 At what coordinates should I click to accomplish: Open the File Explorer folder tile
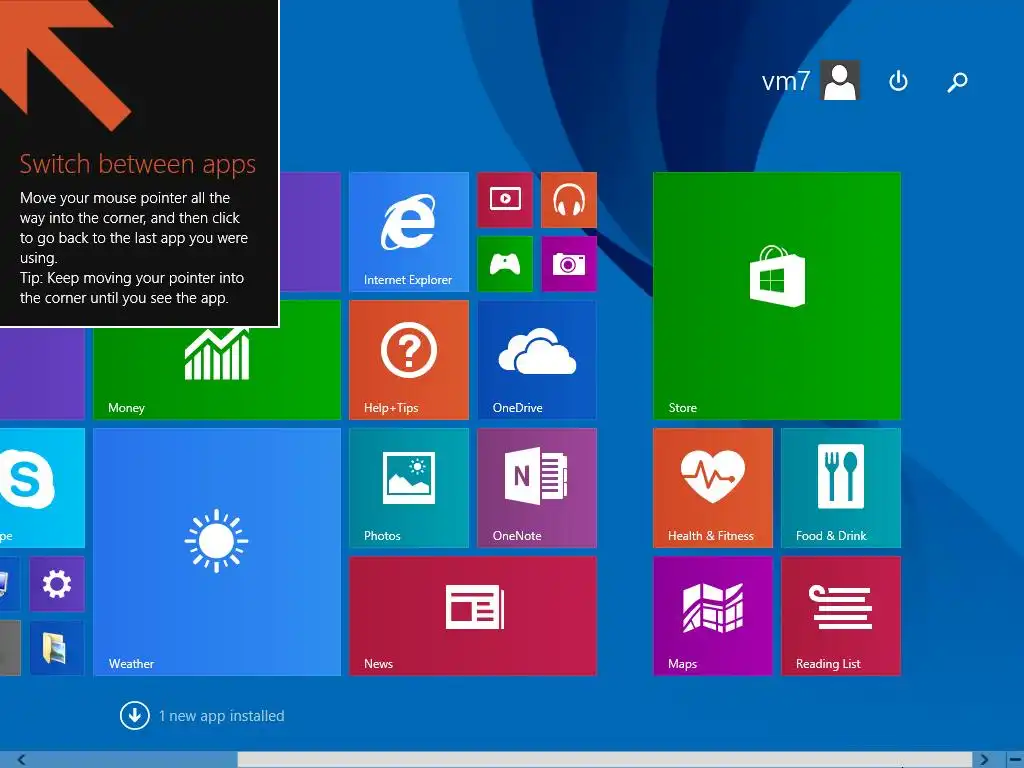click(x=57, y=648)
